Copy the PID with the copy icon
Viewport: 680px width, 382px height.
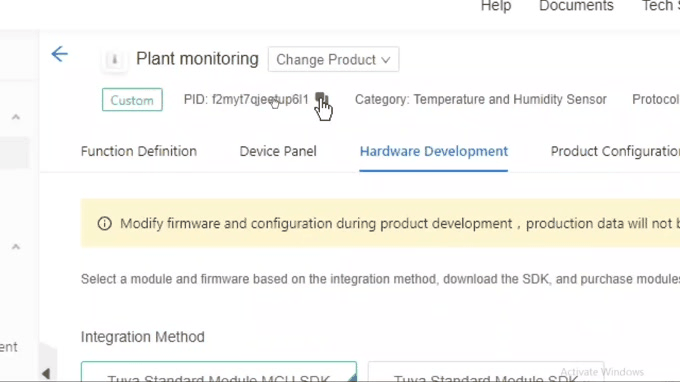321,99
